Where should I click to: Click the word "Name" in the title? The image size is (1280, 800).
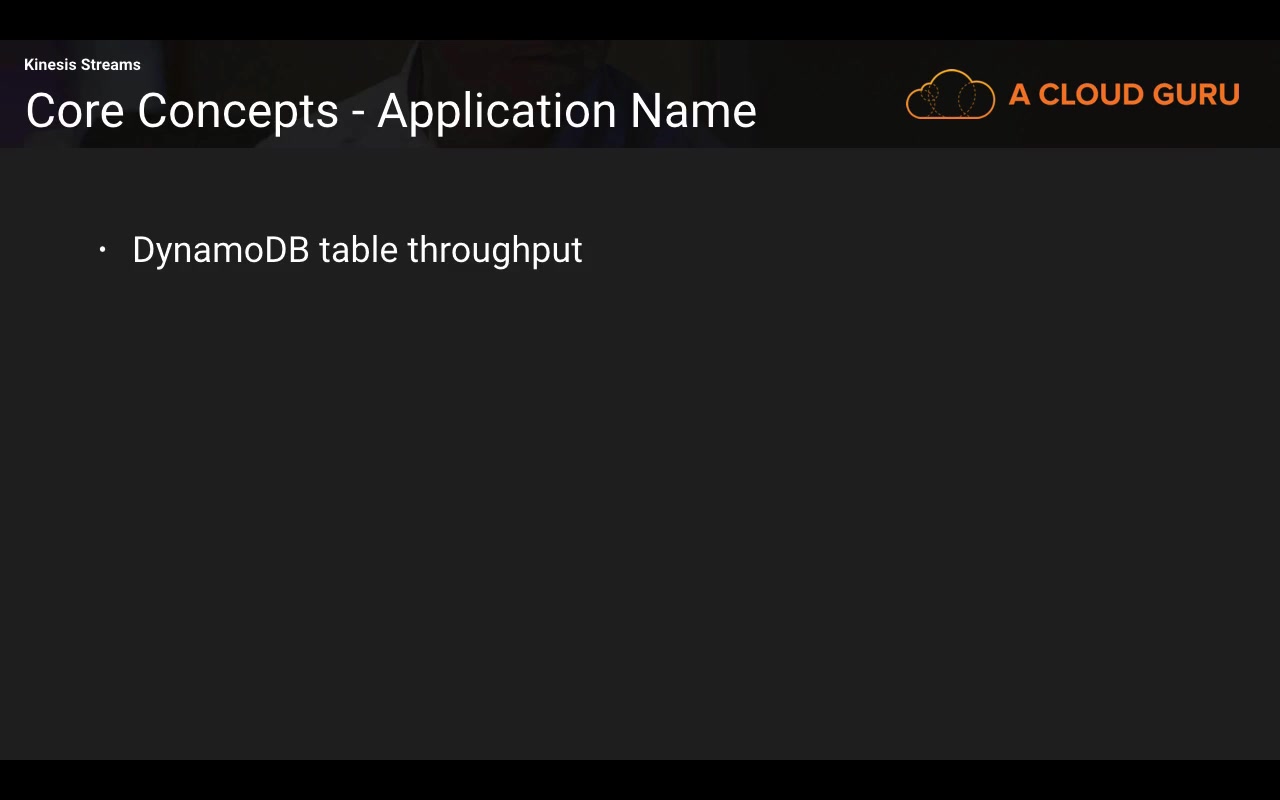tap(693, 110)
